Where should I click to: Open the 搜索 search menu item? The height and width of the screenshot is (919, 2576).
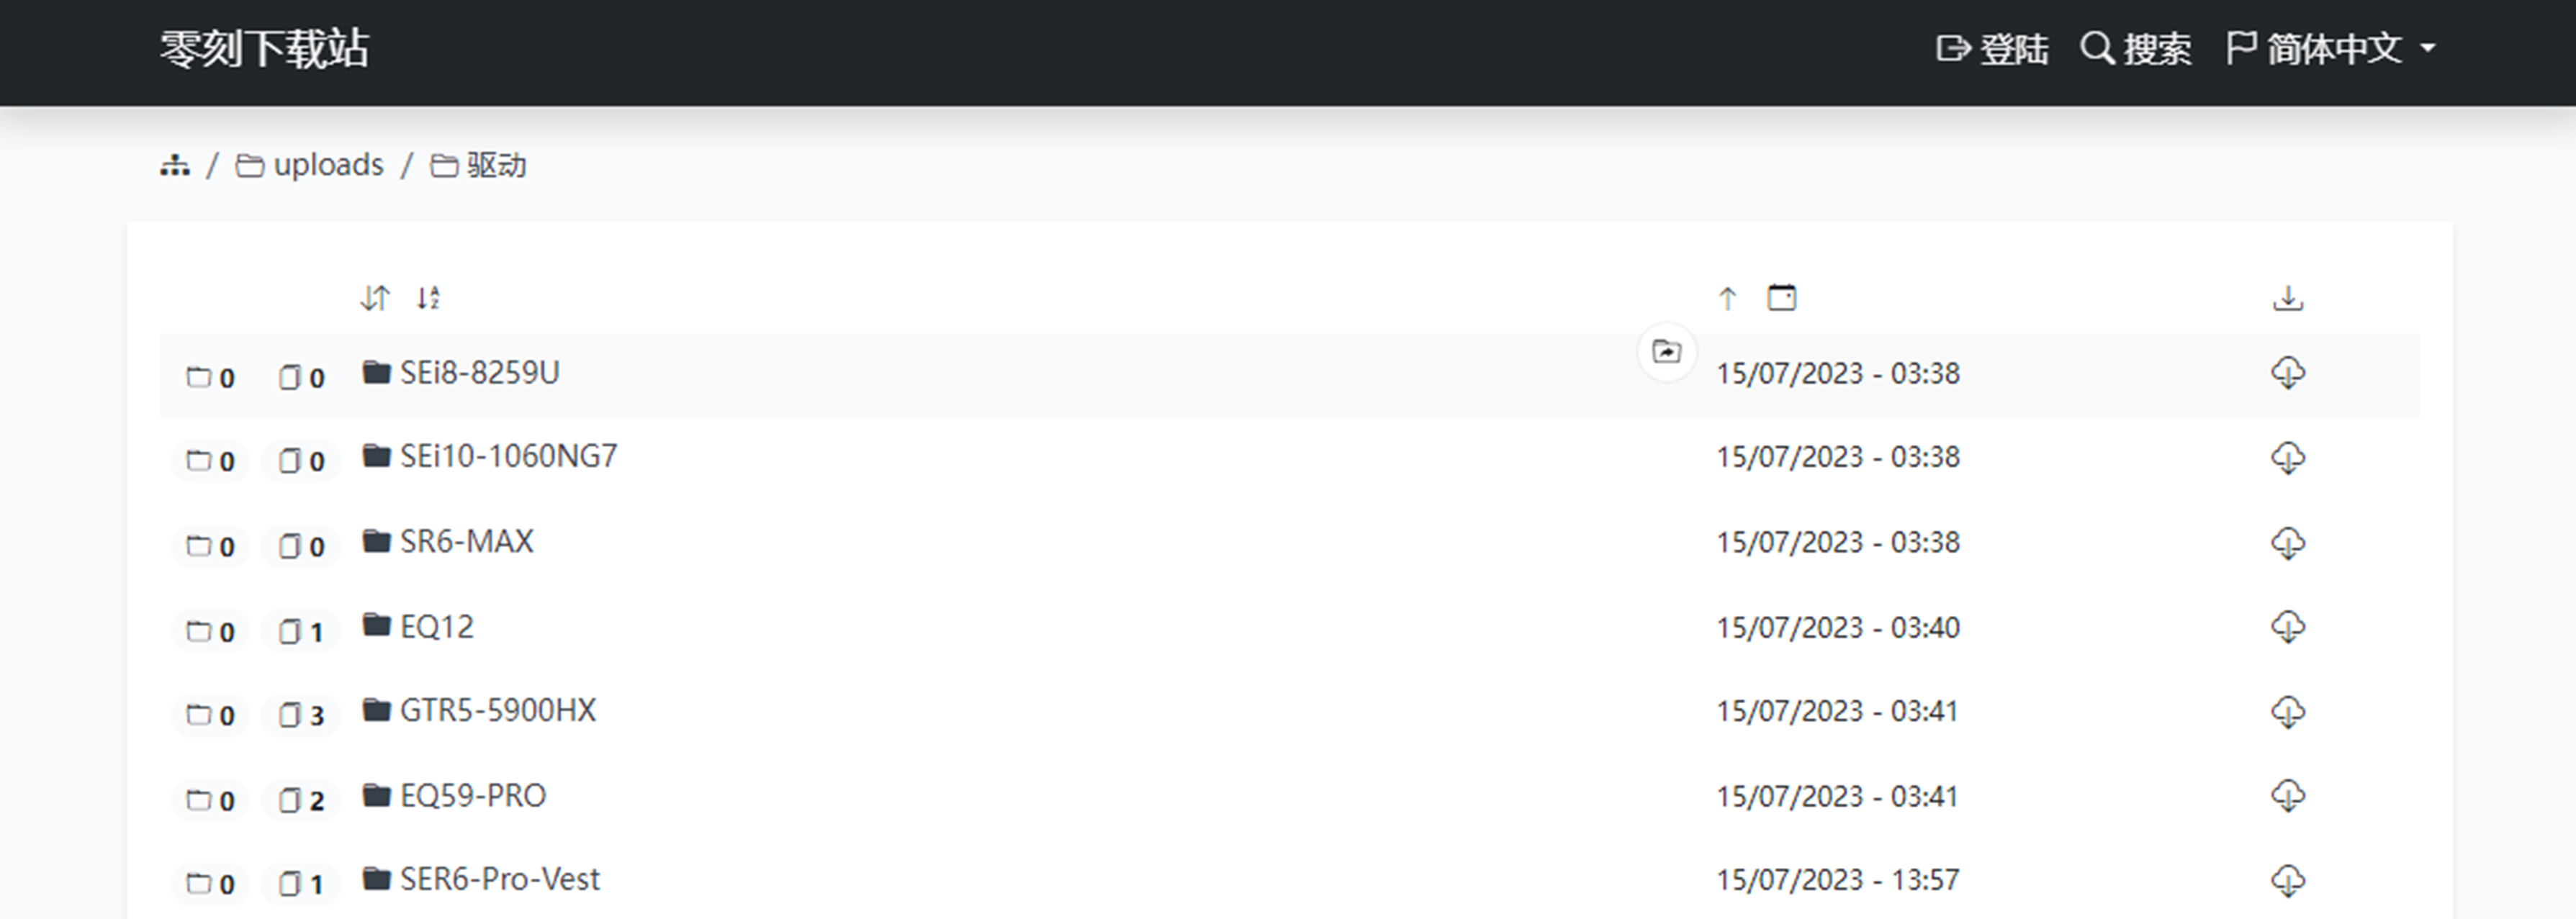click(x=2136, y=48)
